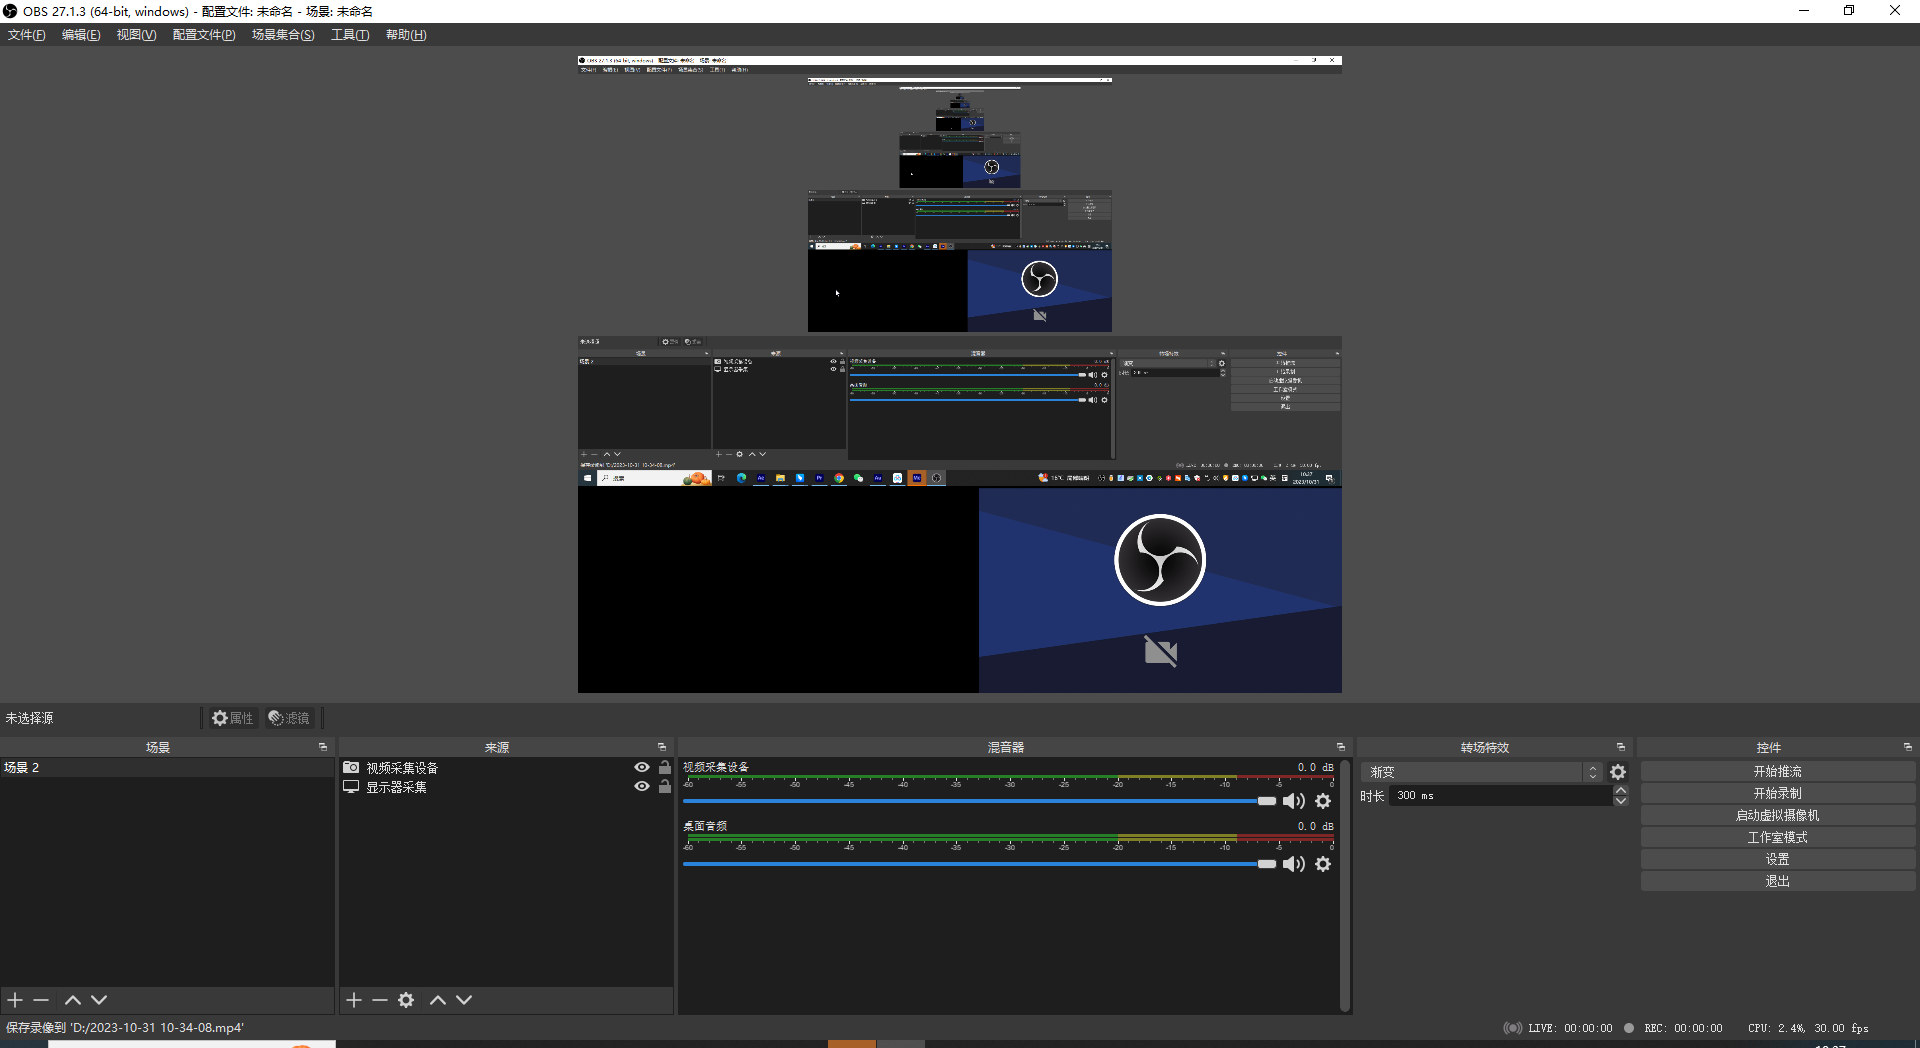Image resolution: width=1920 pixels, height=1048 pixels.
Task: Remove selected scene with minus icon
Action: click(x=41, y=1000)
